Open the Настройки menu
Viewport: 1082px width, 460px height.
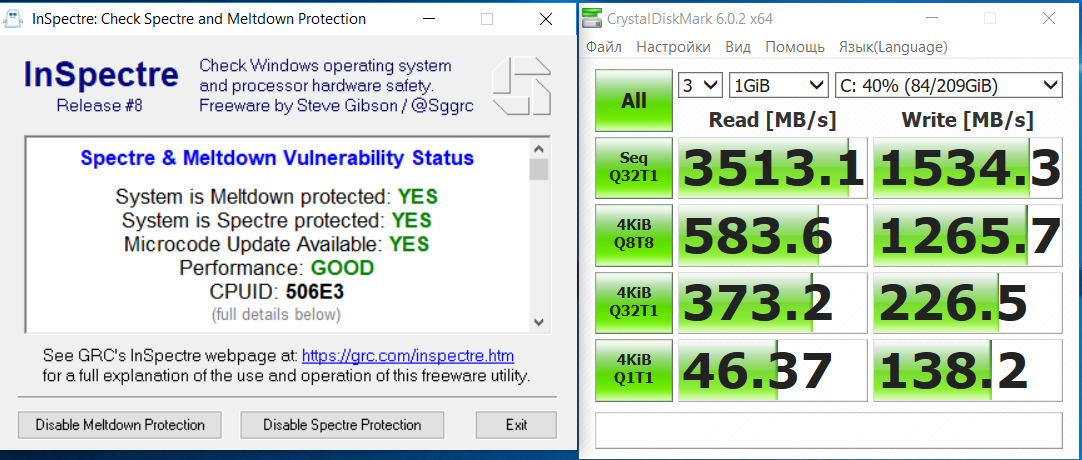pos(673,47)
